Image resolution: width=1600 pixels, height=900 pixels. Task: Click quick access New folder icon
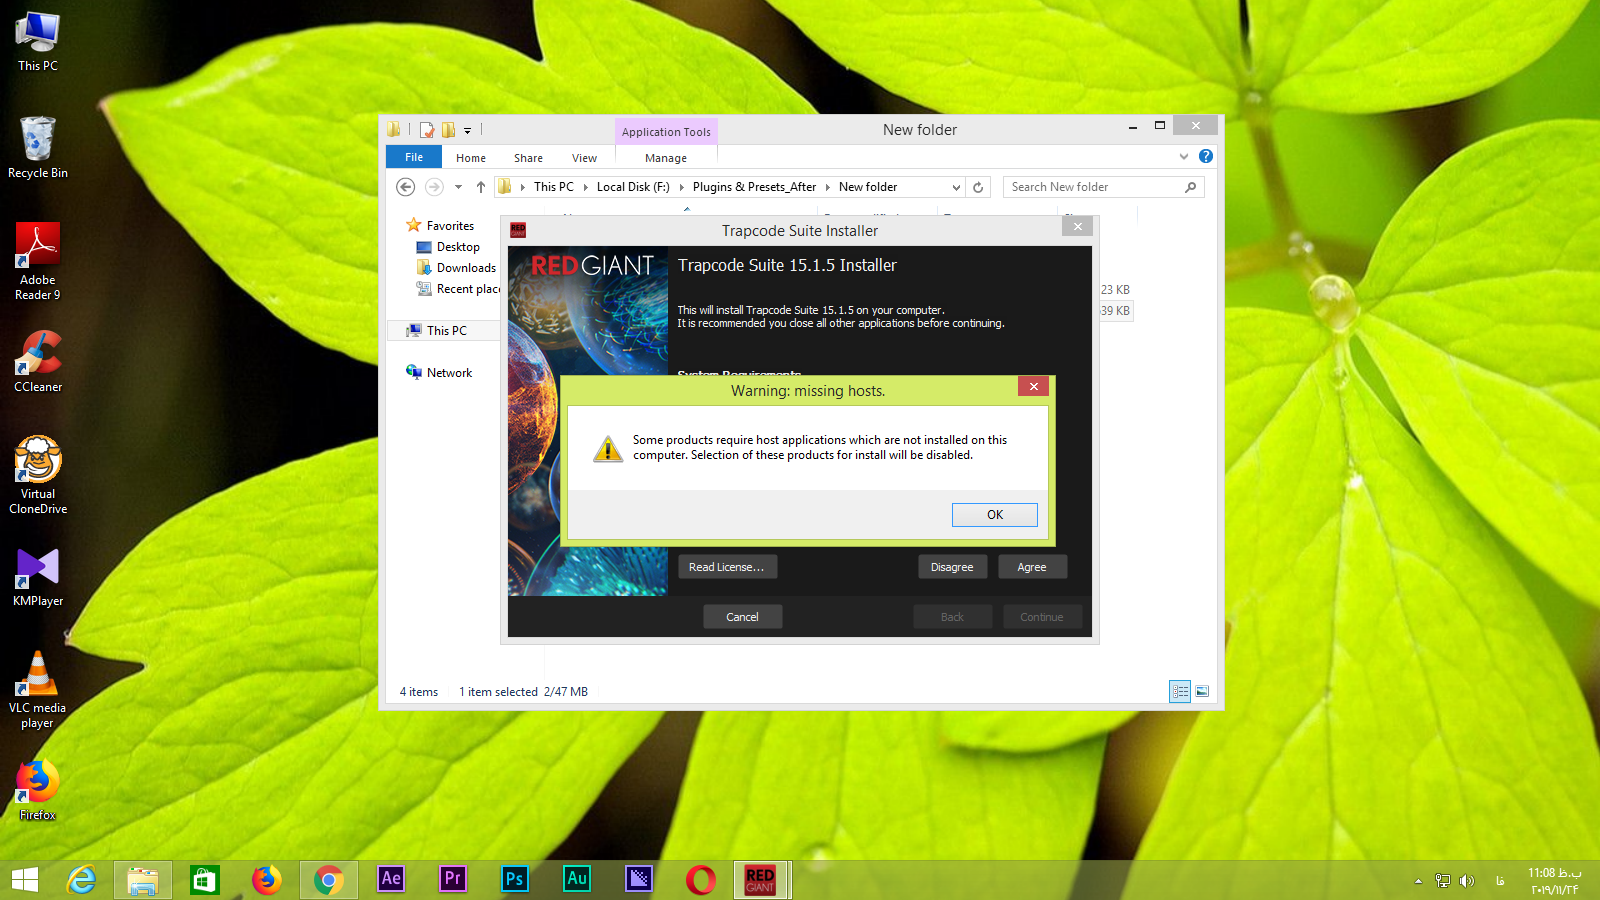pos(448,130)
